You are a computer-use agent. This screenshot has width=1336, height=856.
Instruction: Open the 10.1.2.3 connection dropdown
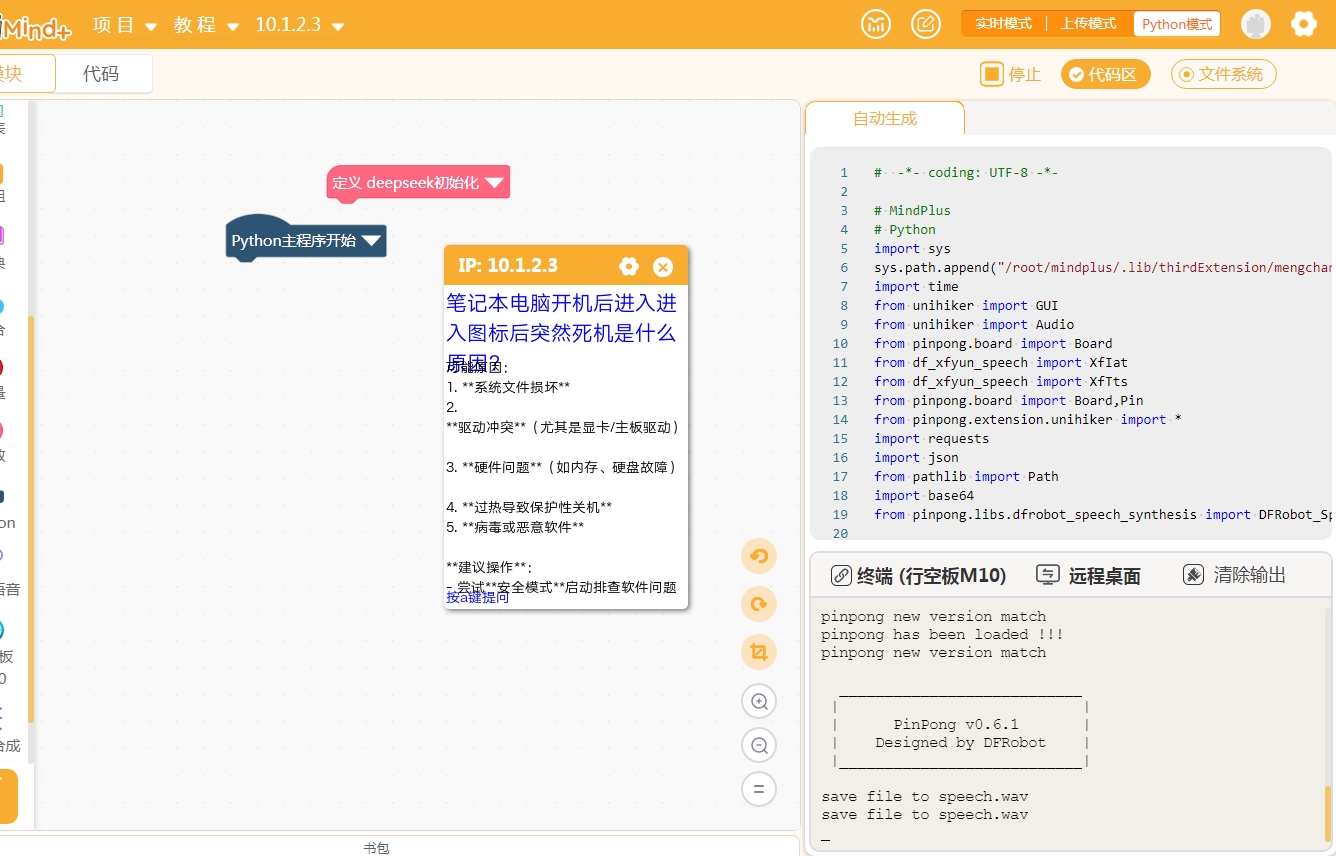[x=300, y=25]
